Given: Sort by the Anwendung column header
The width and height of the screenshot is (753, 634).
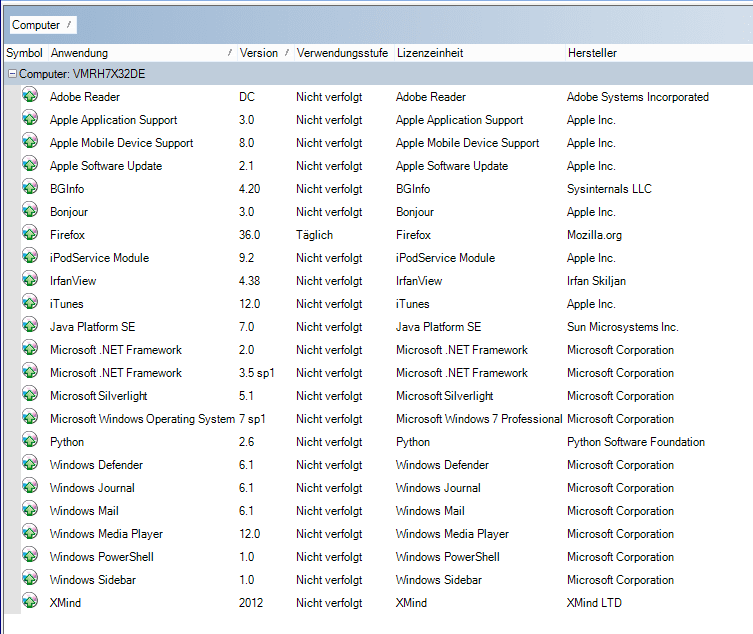Looking at the screenshot, I should click(142, 53).
